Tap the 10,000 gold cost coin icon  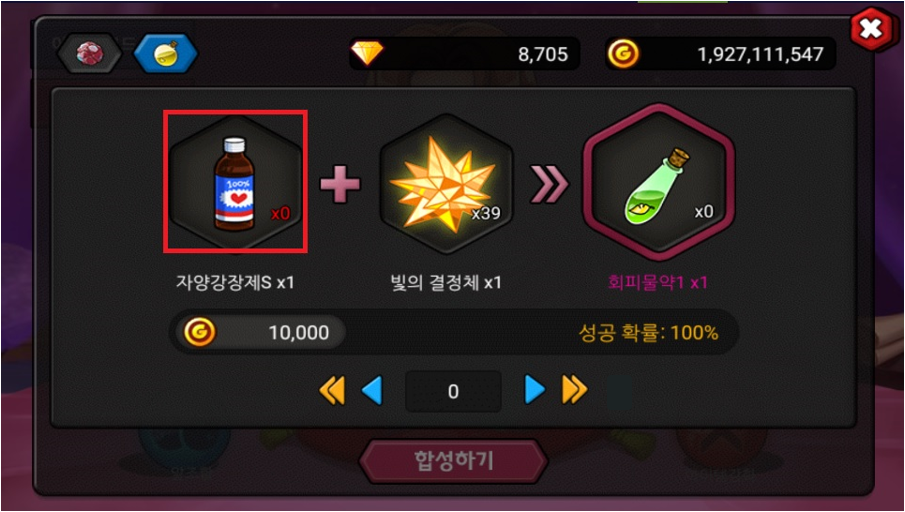tap(200, 332)
